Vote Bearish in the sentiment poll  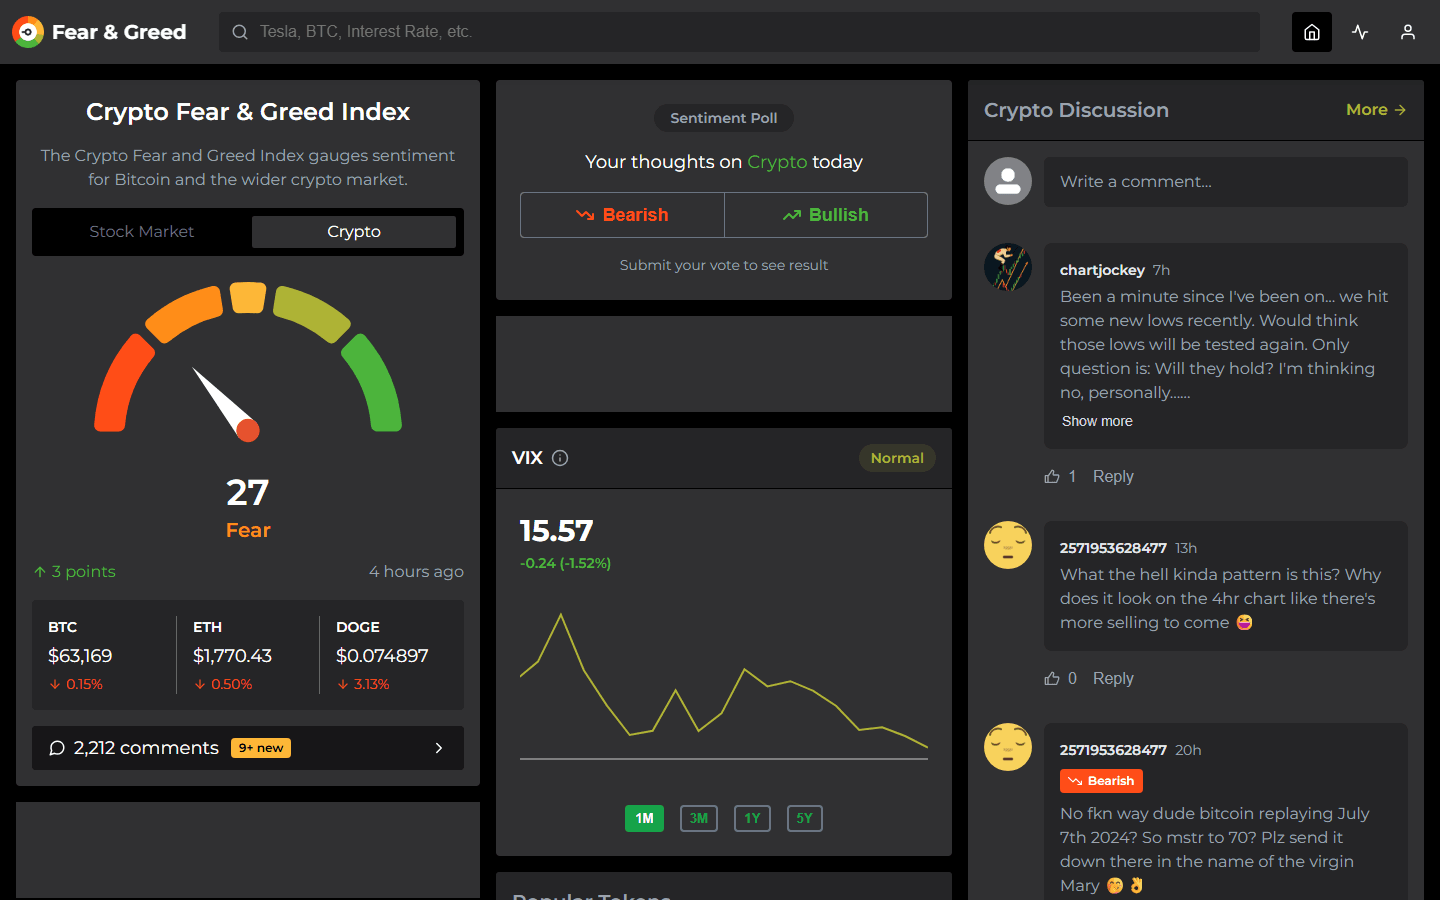pos(622,215)
